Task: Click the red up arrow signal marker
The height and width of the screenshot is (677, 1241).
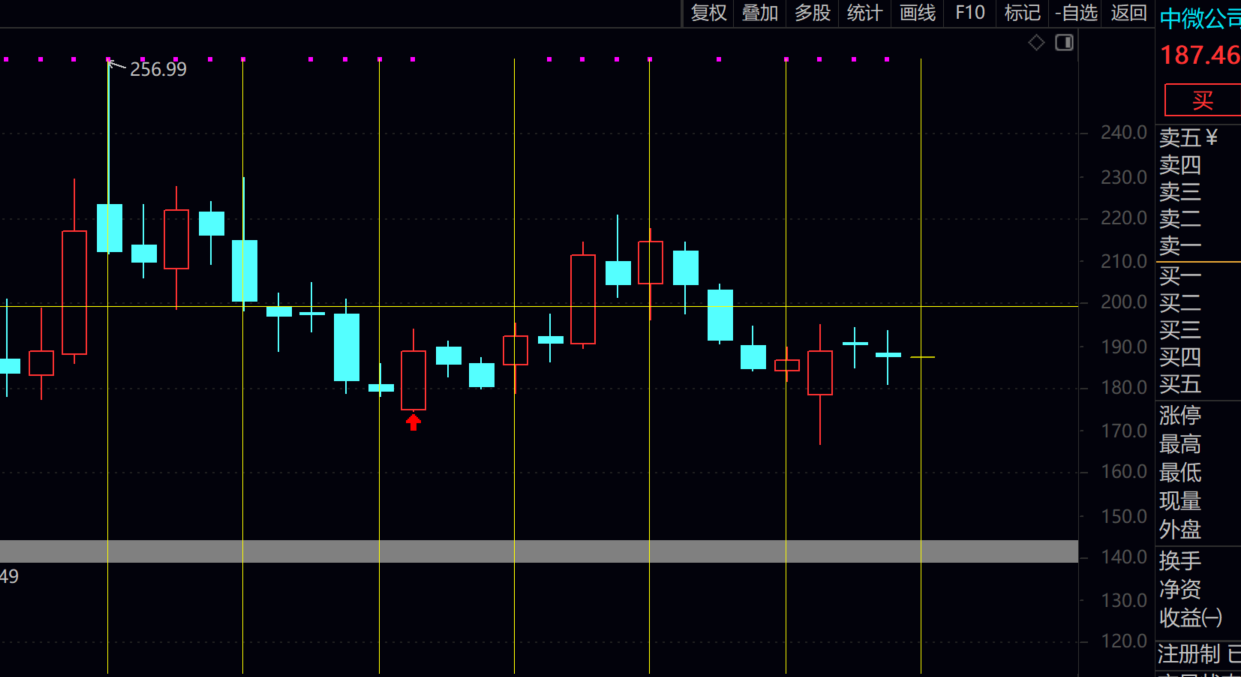Action: pyautogui.click(x=413, y=423)
